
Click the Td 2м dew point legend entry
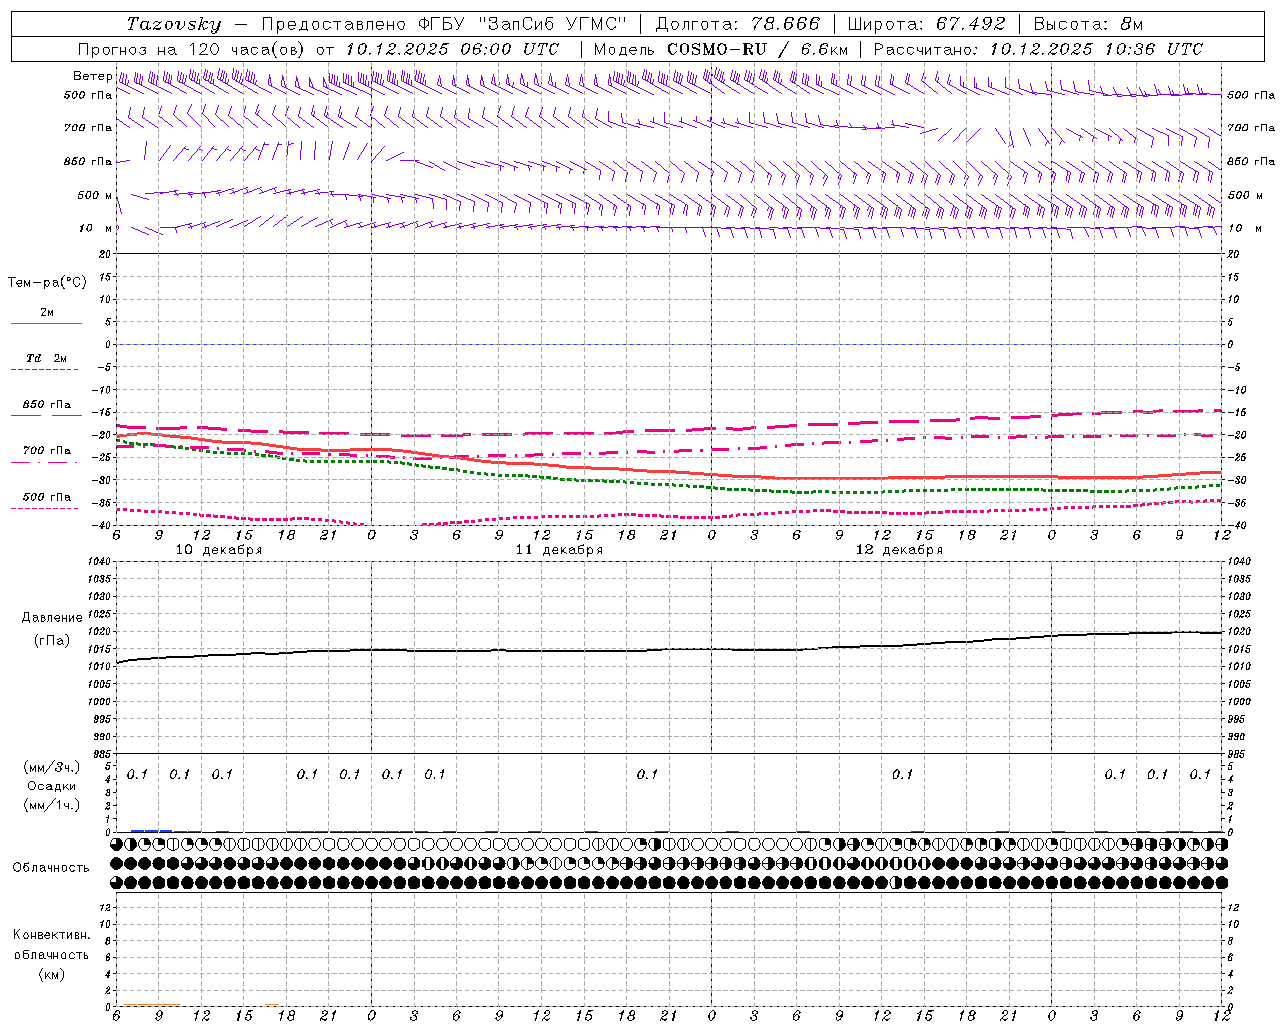pyautogui.click(x=47, y=358)
